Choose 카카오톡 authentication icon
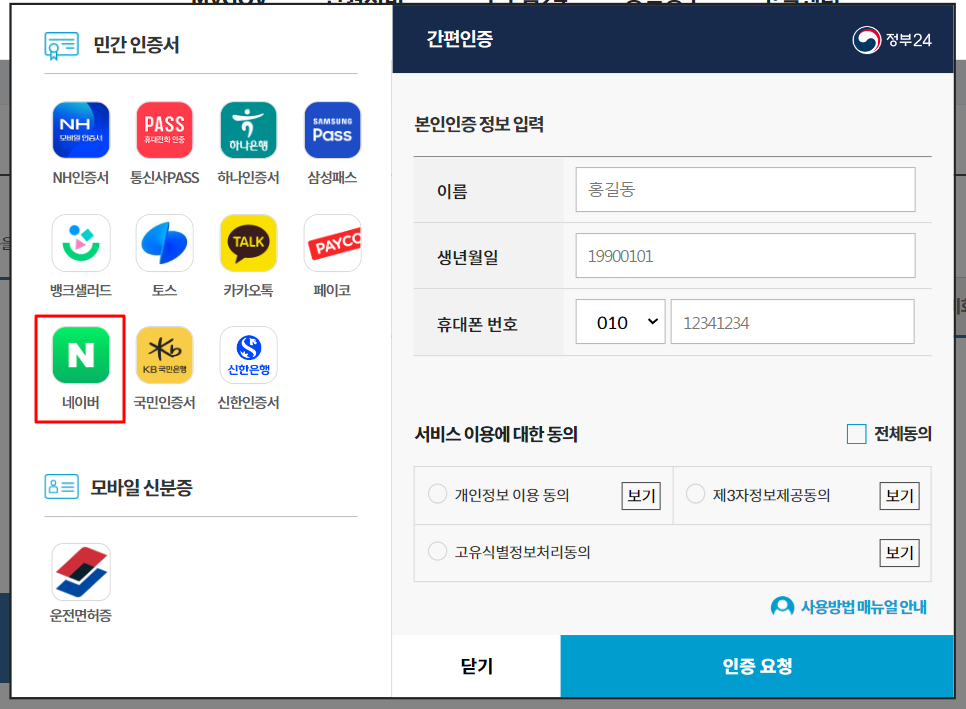Viewport: 966px width, 709px height. tap(248, 243)
